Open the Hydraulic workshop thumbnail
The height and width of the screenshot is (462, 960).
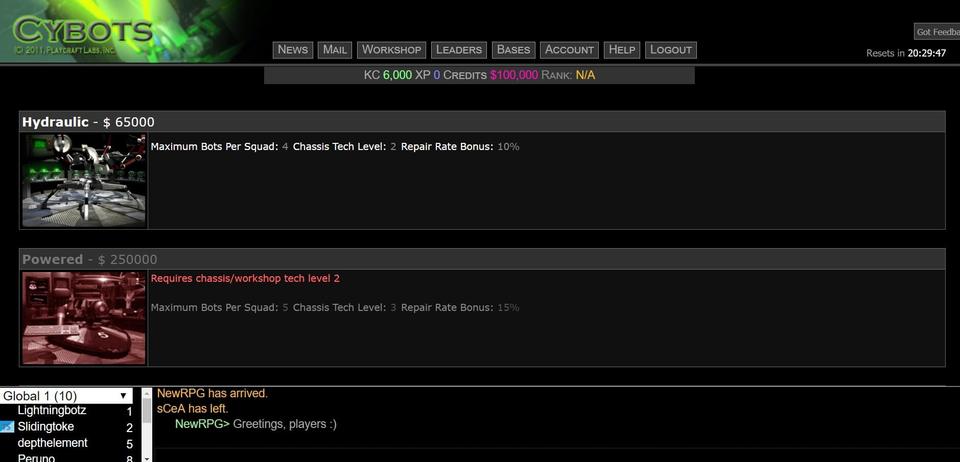click(x=85, y=181)
